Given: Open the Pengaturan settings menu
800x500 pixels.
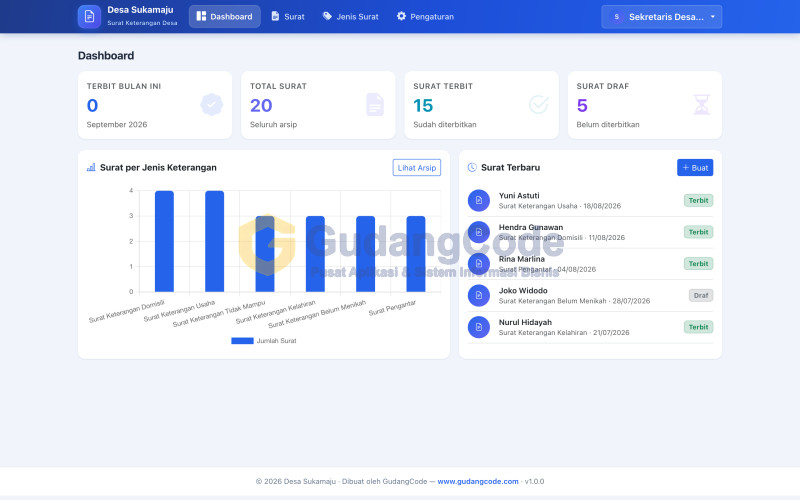Looking at the screenshot, I should (425, 16).
